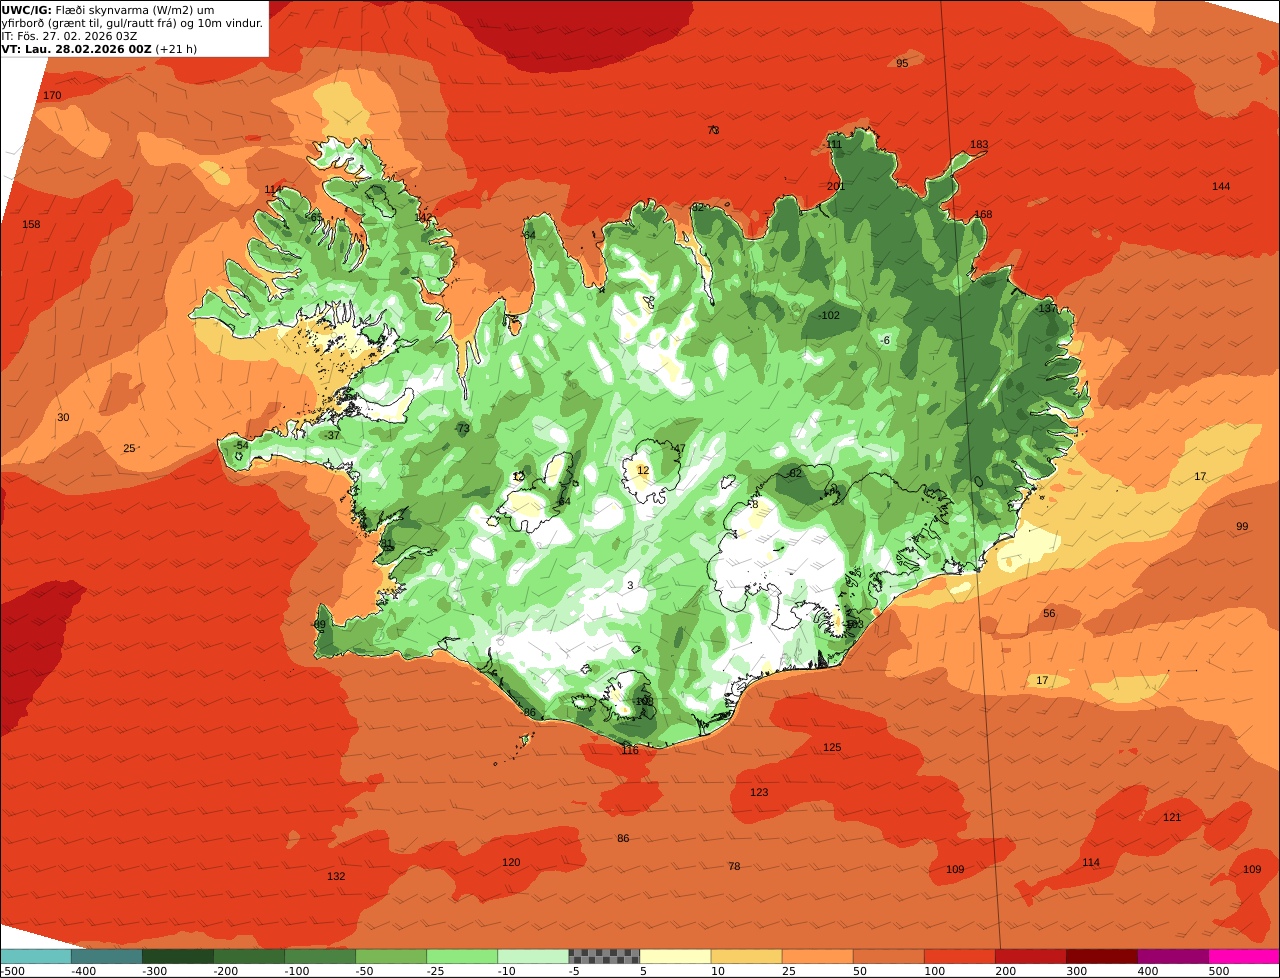Click the map value 99
1280x978 pixels.
(x=1242, y=527)
